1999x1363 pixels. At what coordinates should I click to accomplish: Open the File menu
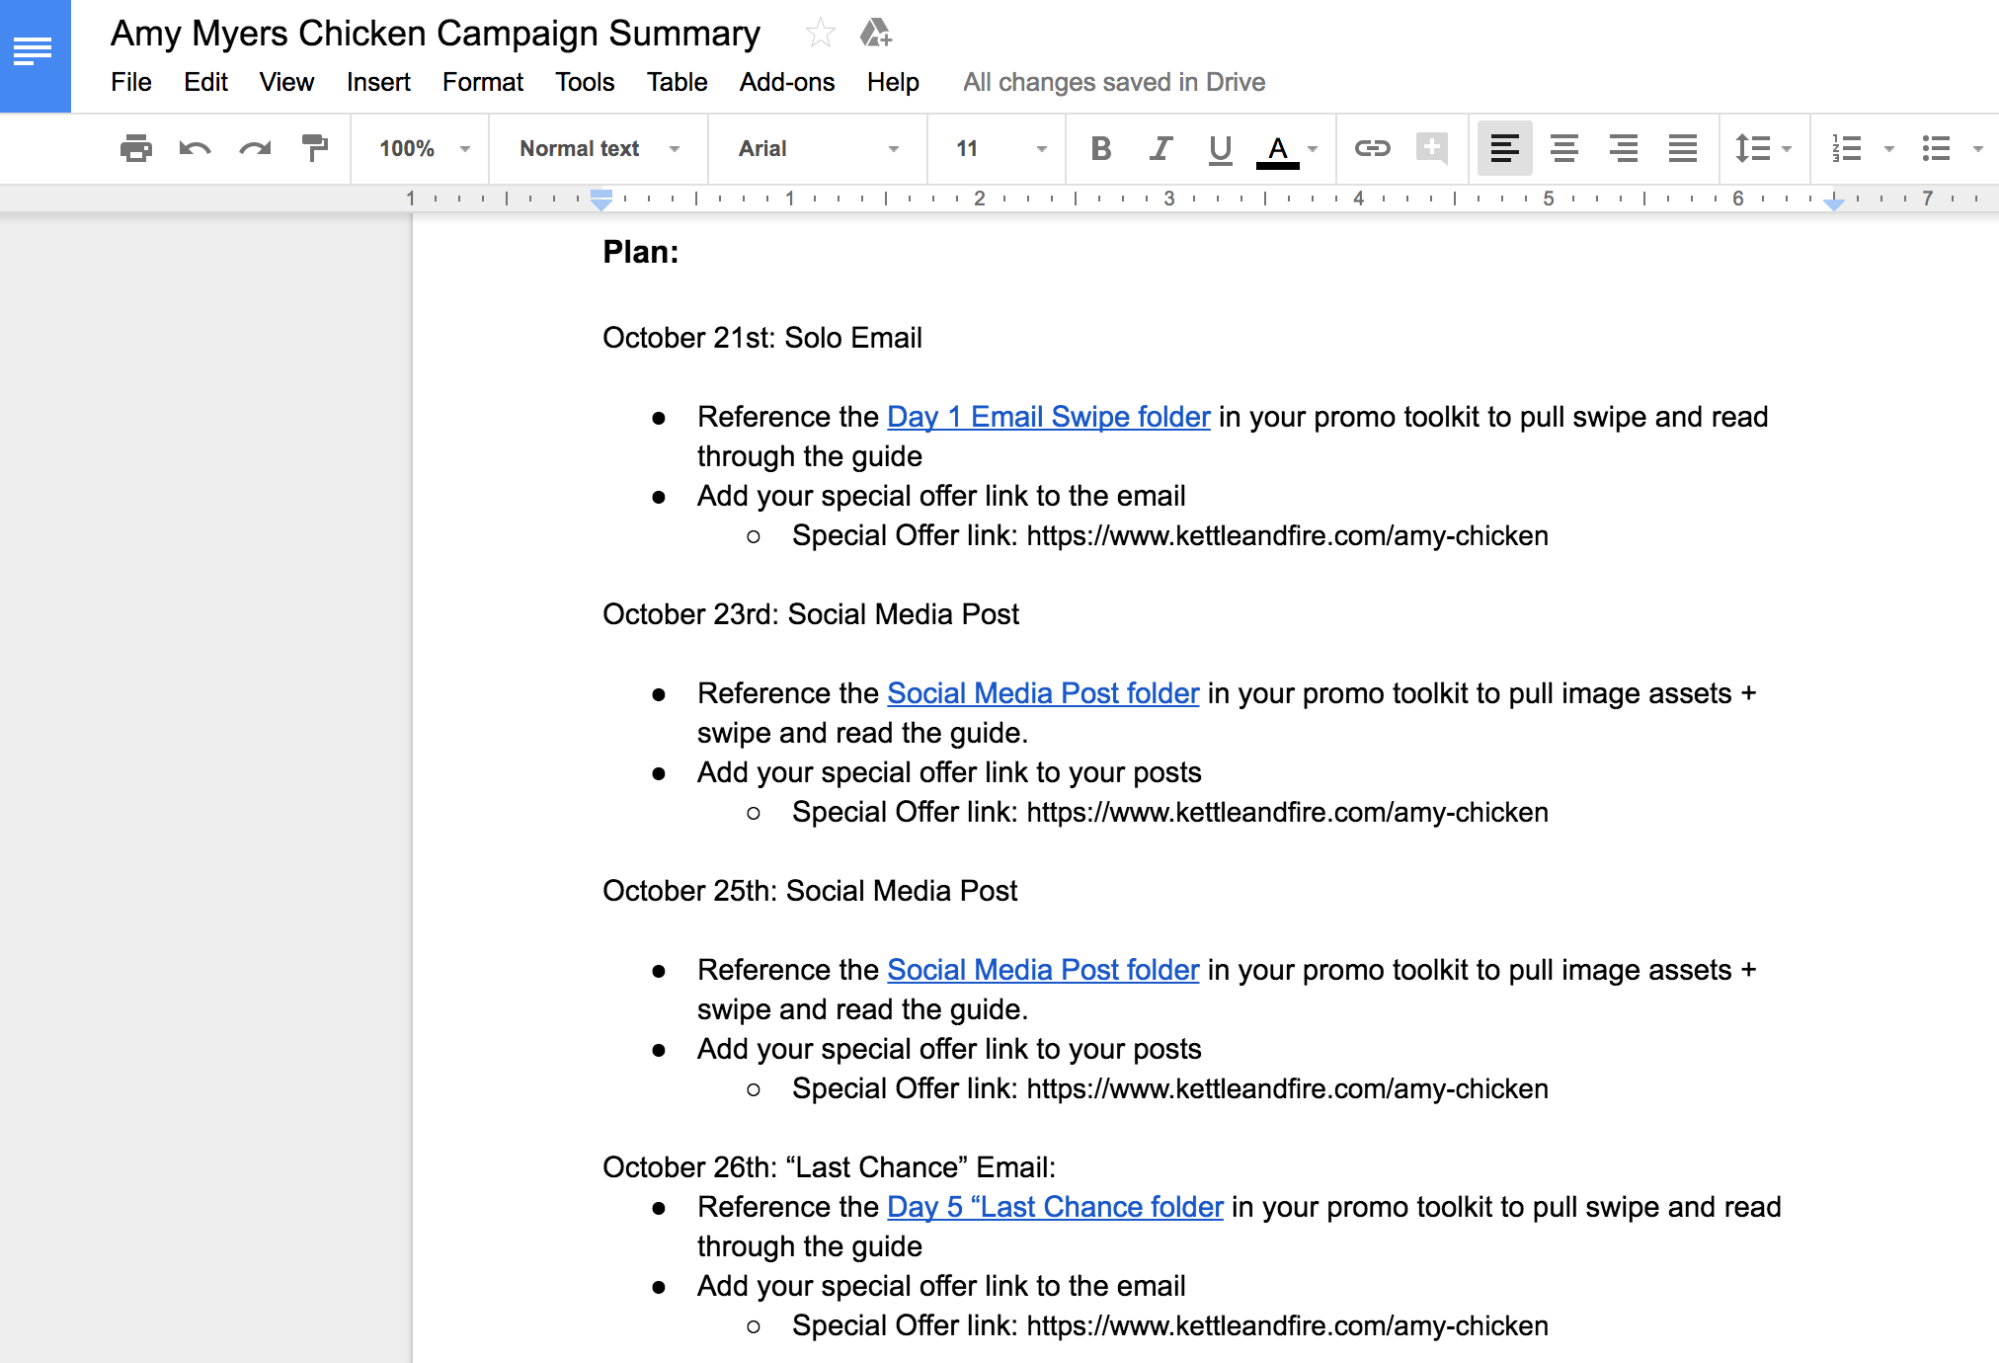131,82
